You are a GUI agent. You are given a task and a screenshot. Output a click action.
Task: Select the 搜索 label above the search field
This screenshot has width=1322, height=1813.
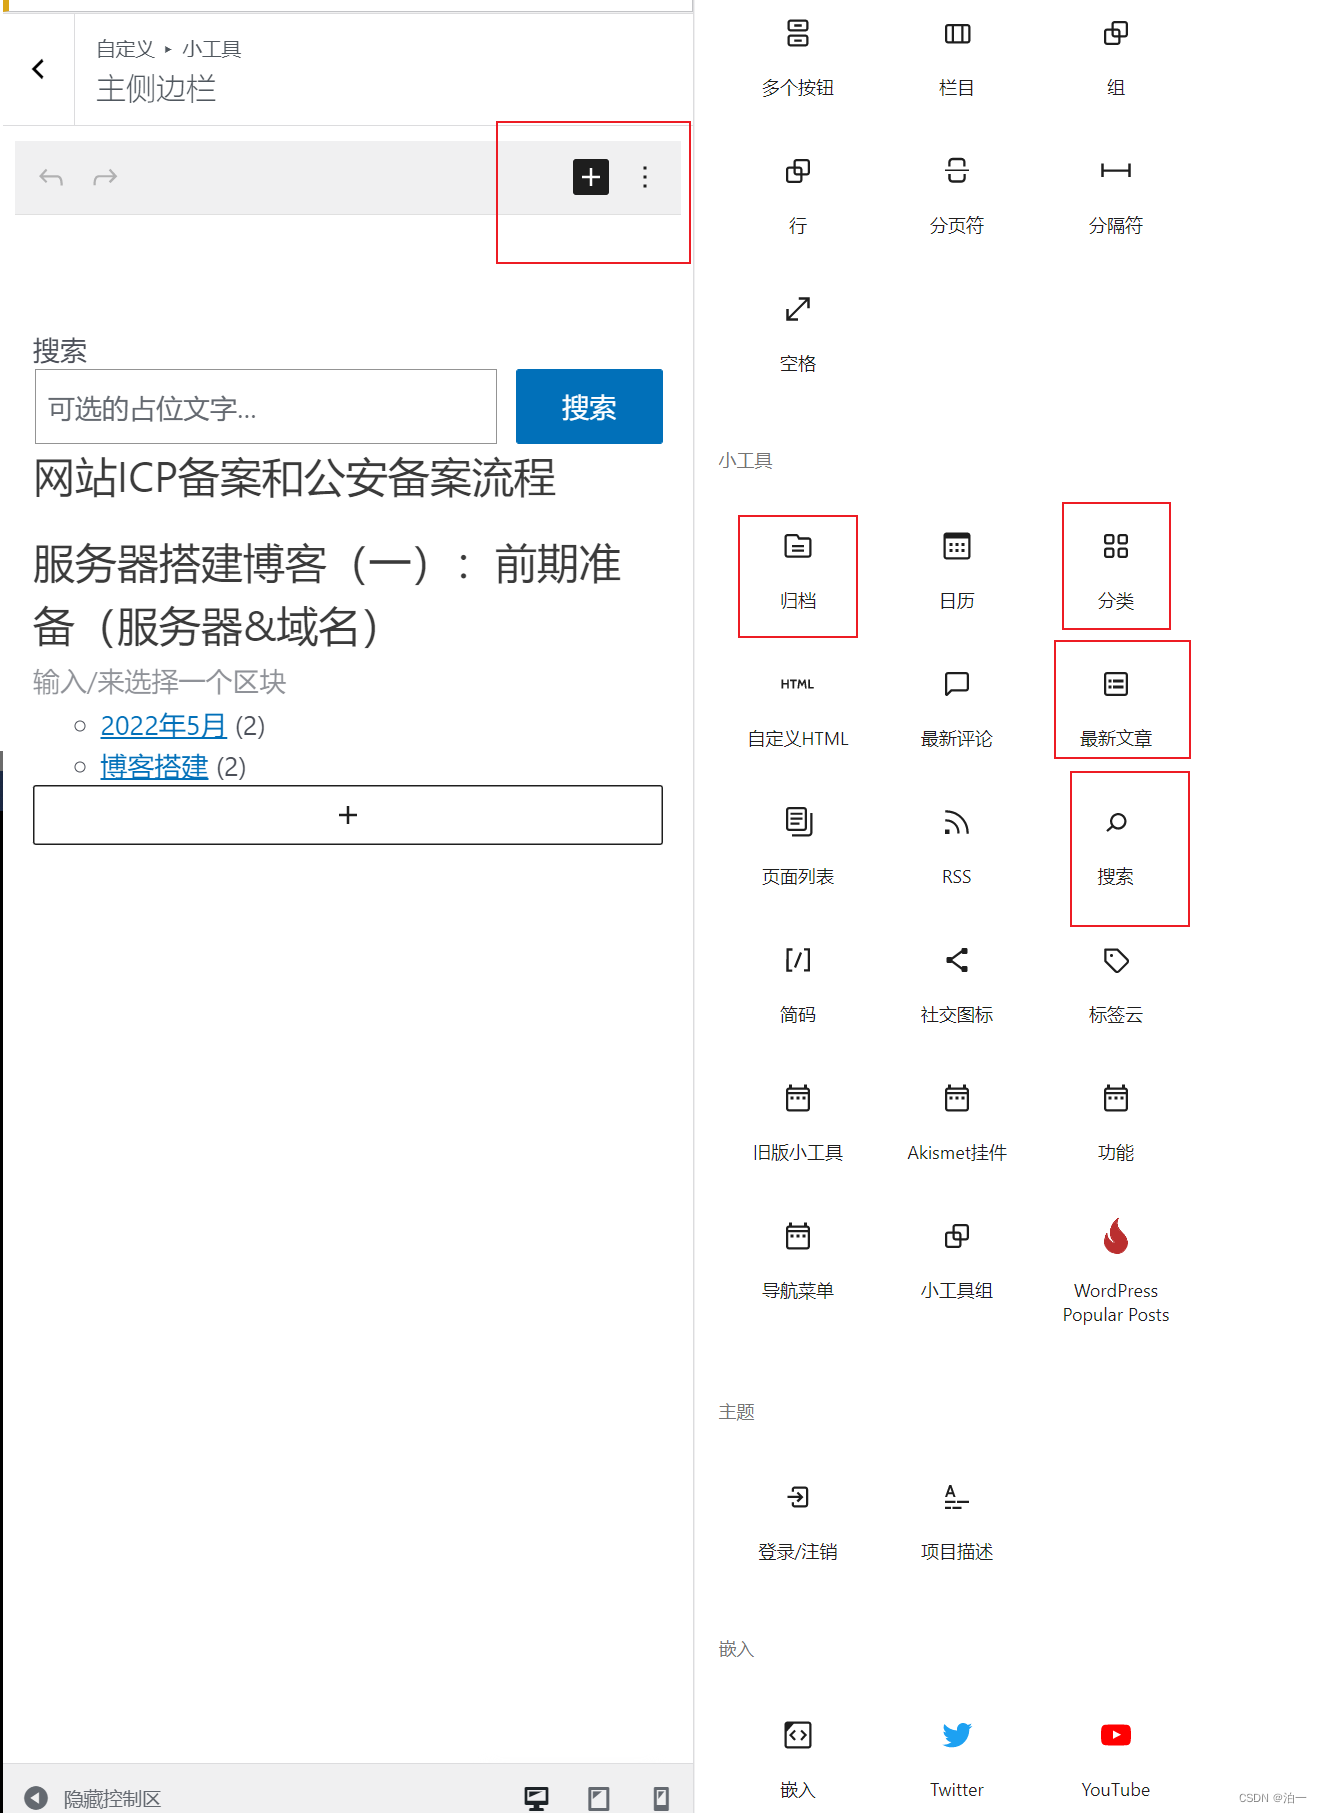tap(60, 351)
